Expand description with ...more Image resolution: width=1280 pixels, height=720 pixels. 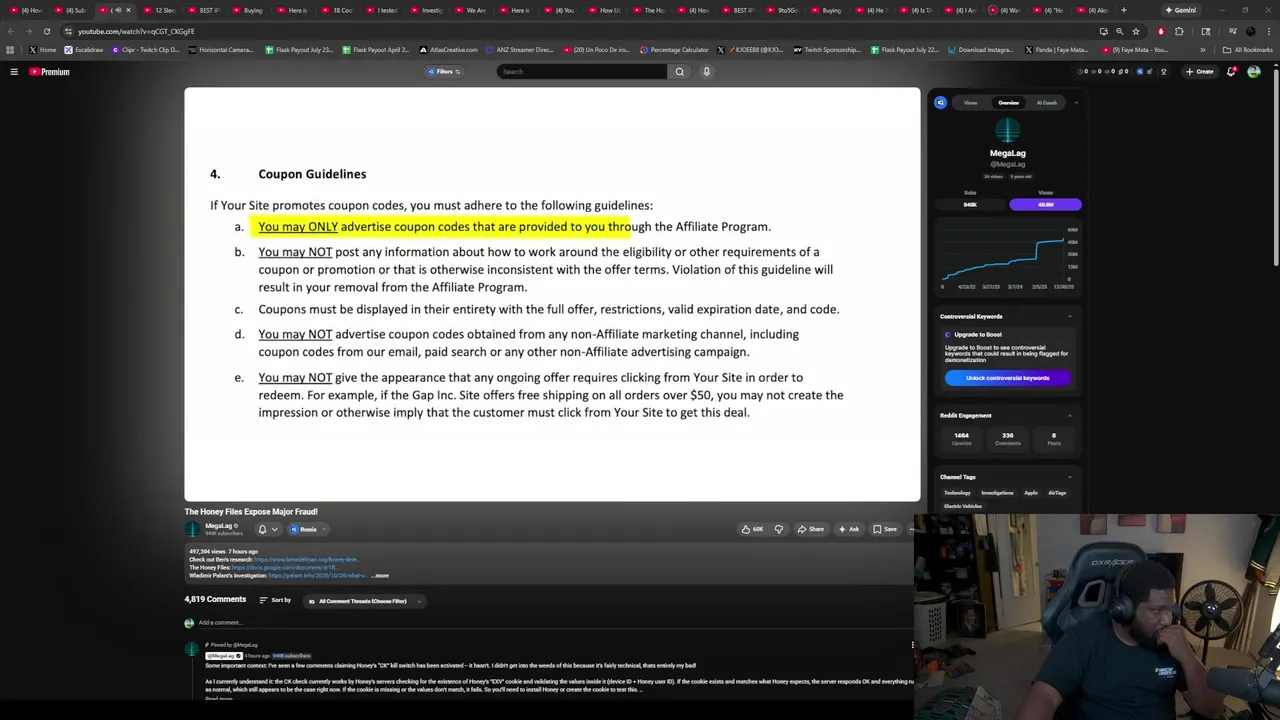380,576
